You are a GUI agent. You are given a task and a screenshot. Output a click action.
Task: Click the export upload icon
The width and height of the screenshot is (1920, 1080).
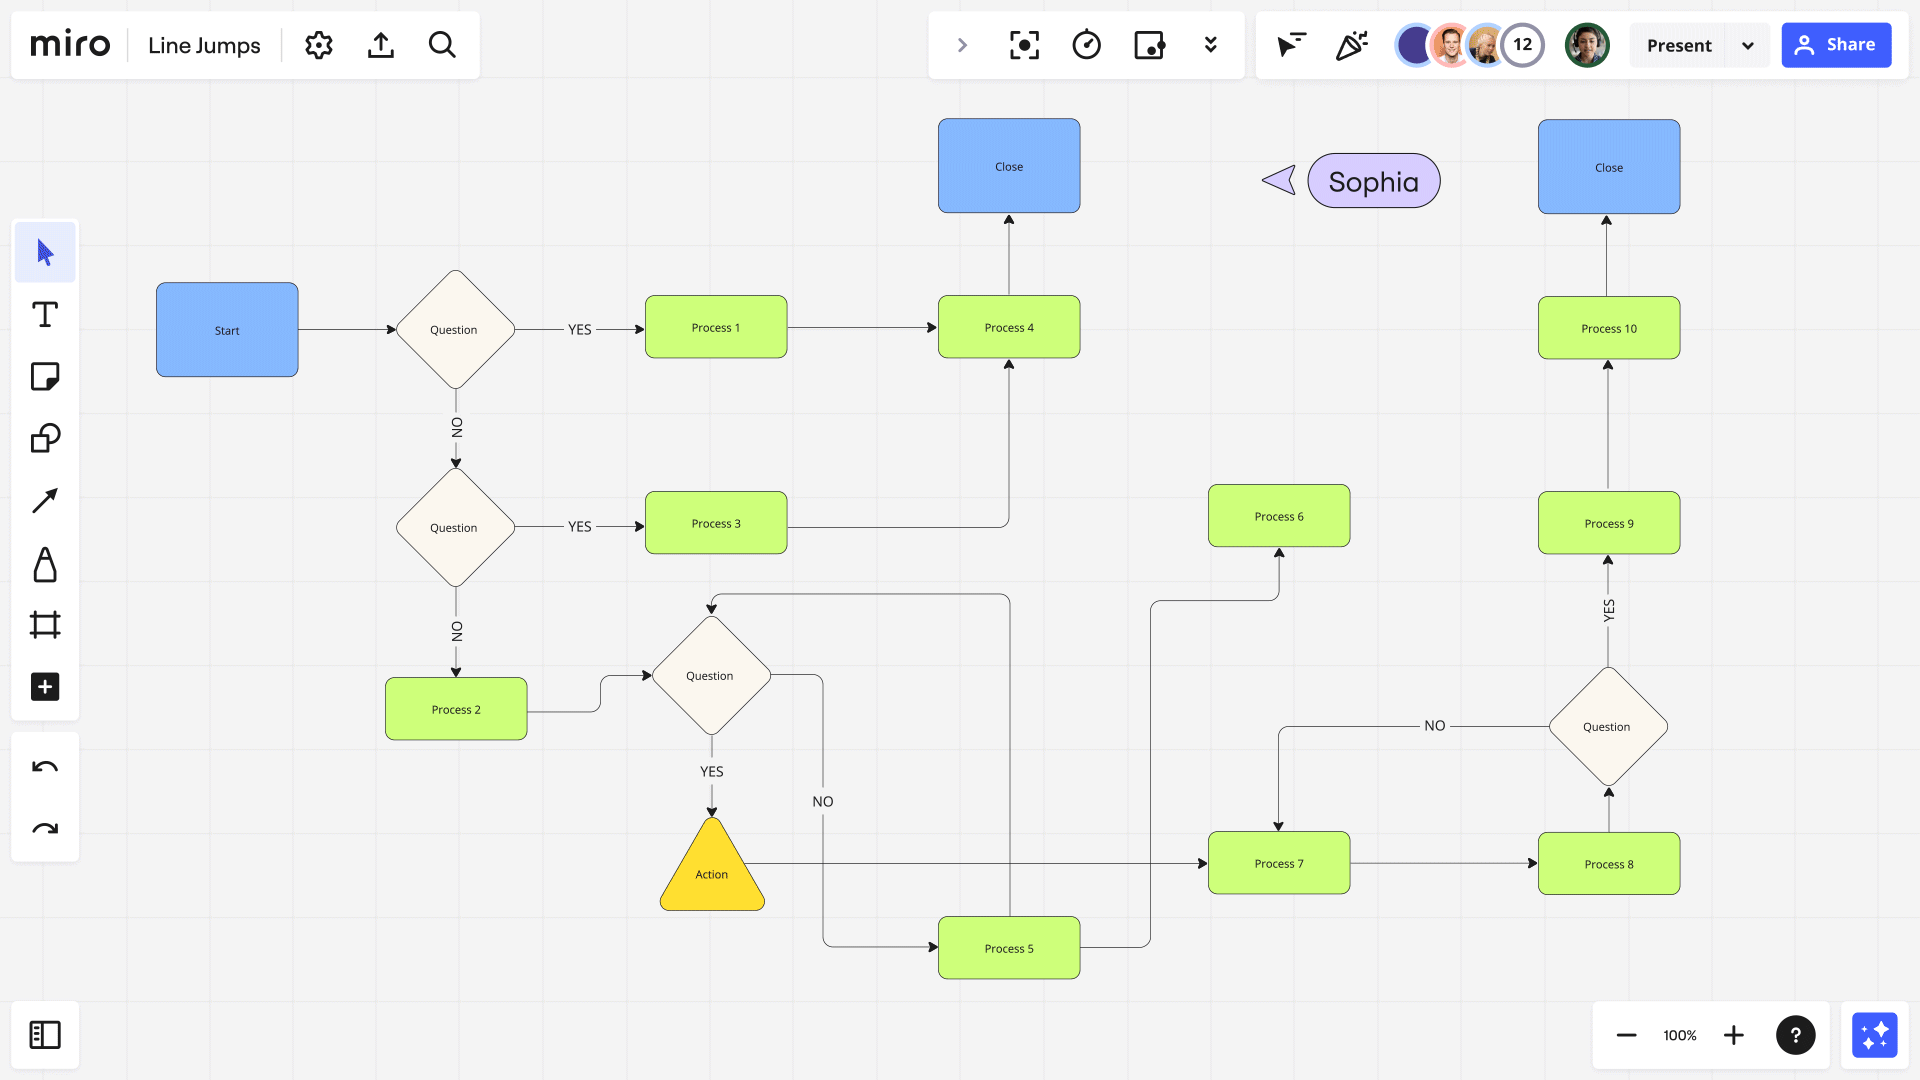coord(381,45)
